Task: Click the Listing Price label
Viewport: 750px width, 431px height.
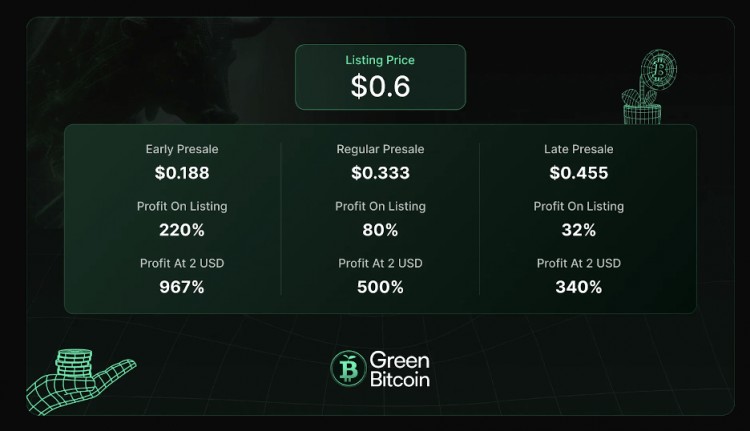Action: 380,60
